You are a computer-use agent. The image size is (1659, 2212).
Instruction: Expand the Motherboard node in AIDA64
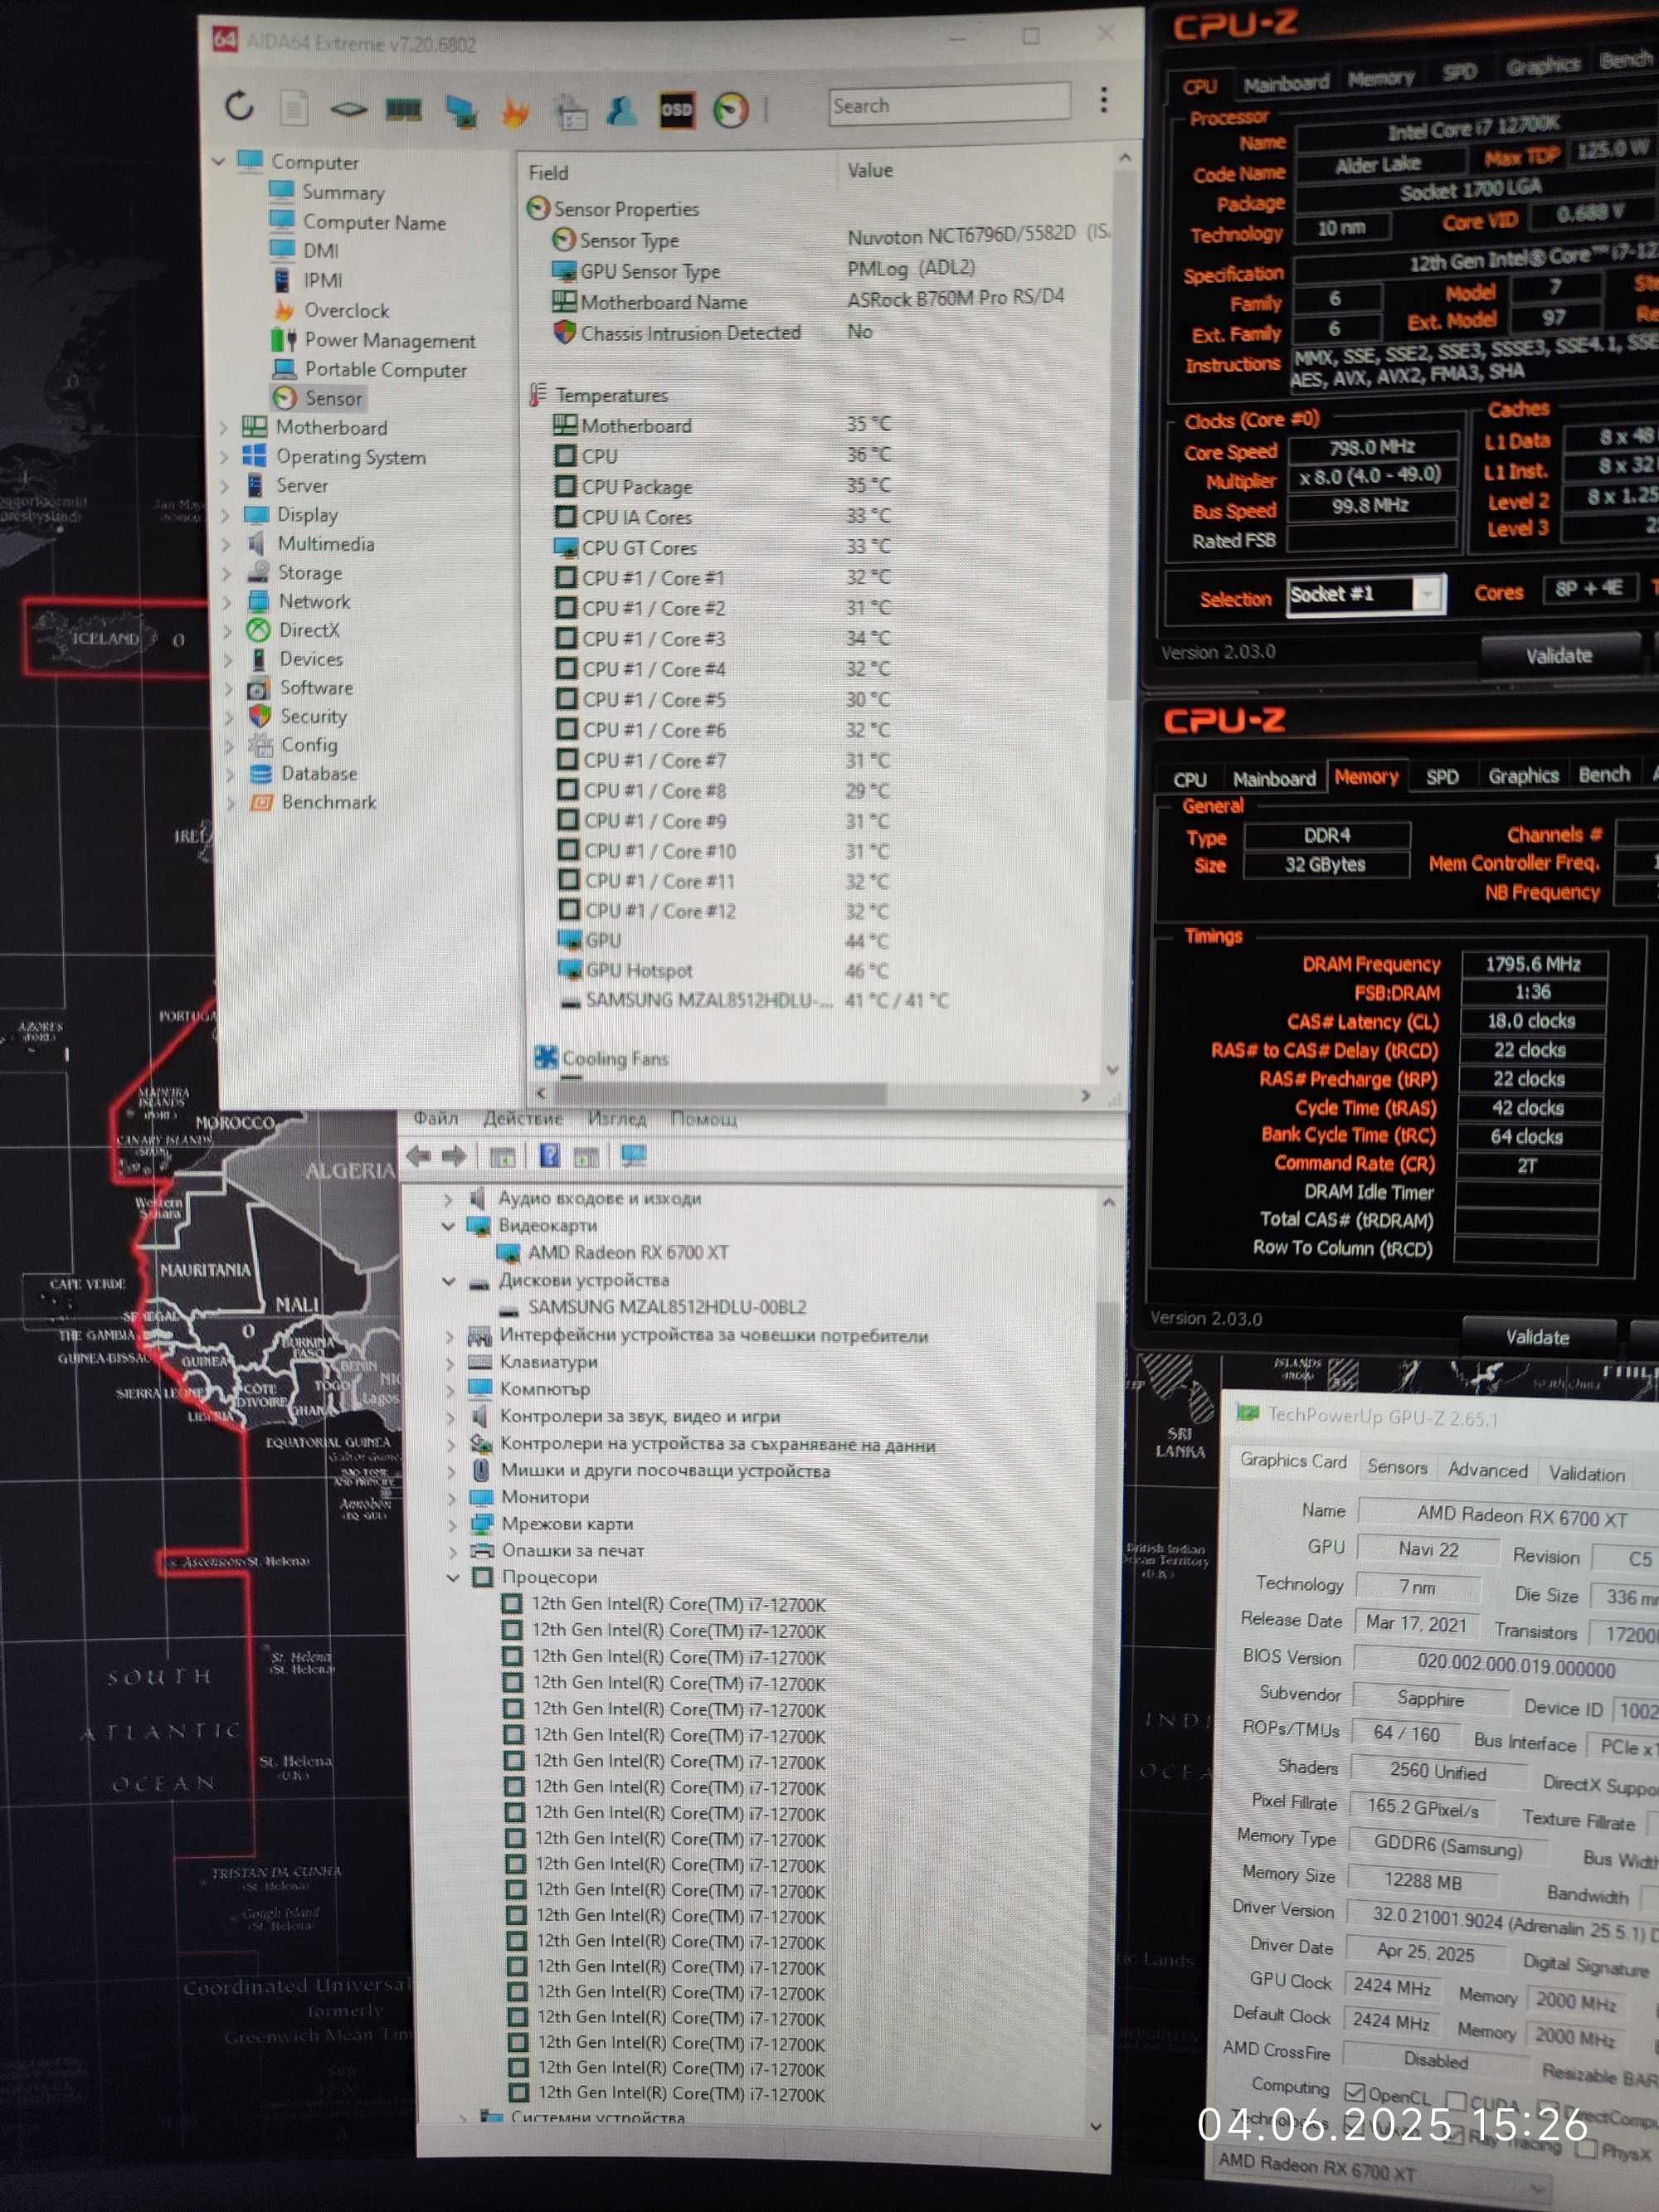point(224,427)
